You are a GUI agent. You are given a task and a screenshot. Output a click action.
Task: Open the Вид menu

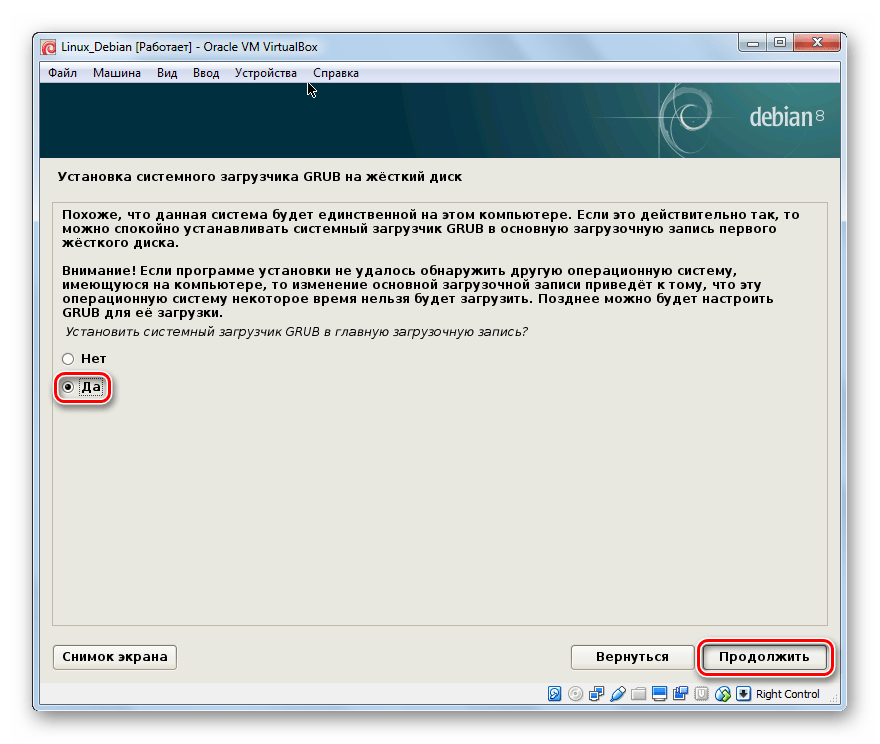(x=167, y=73)
